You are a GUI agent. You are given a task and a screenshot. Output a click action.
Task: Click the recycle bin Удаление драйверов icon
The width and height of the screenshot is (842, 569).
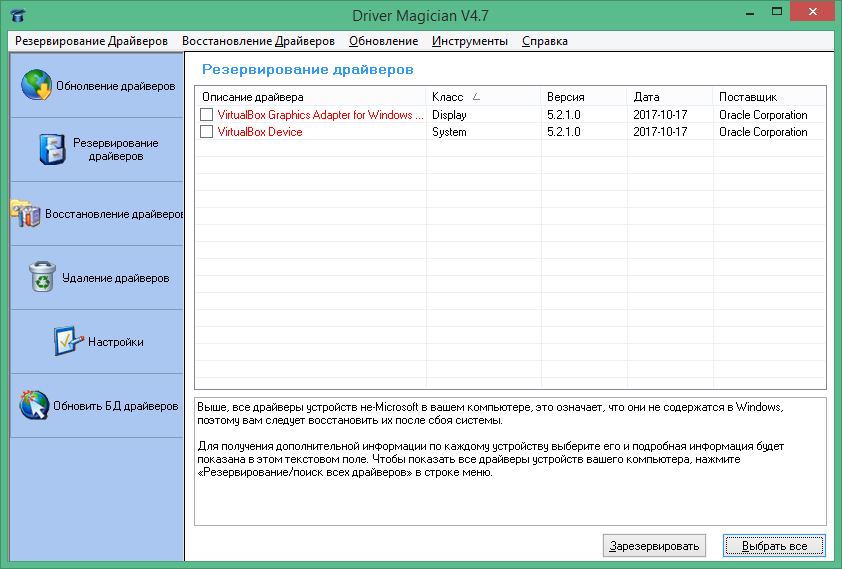[x=43, y=277]
